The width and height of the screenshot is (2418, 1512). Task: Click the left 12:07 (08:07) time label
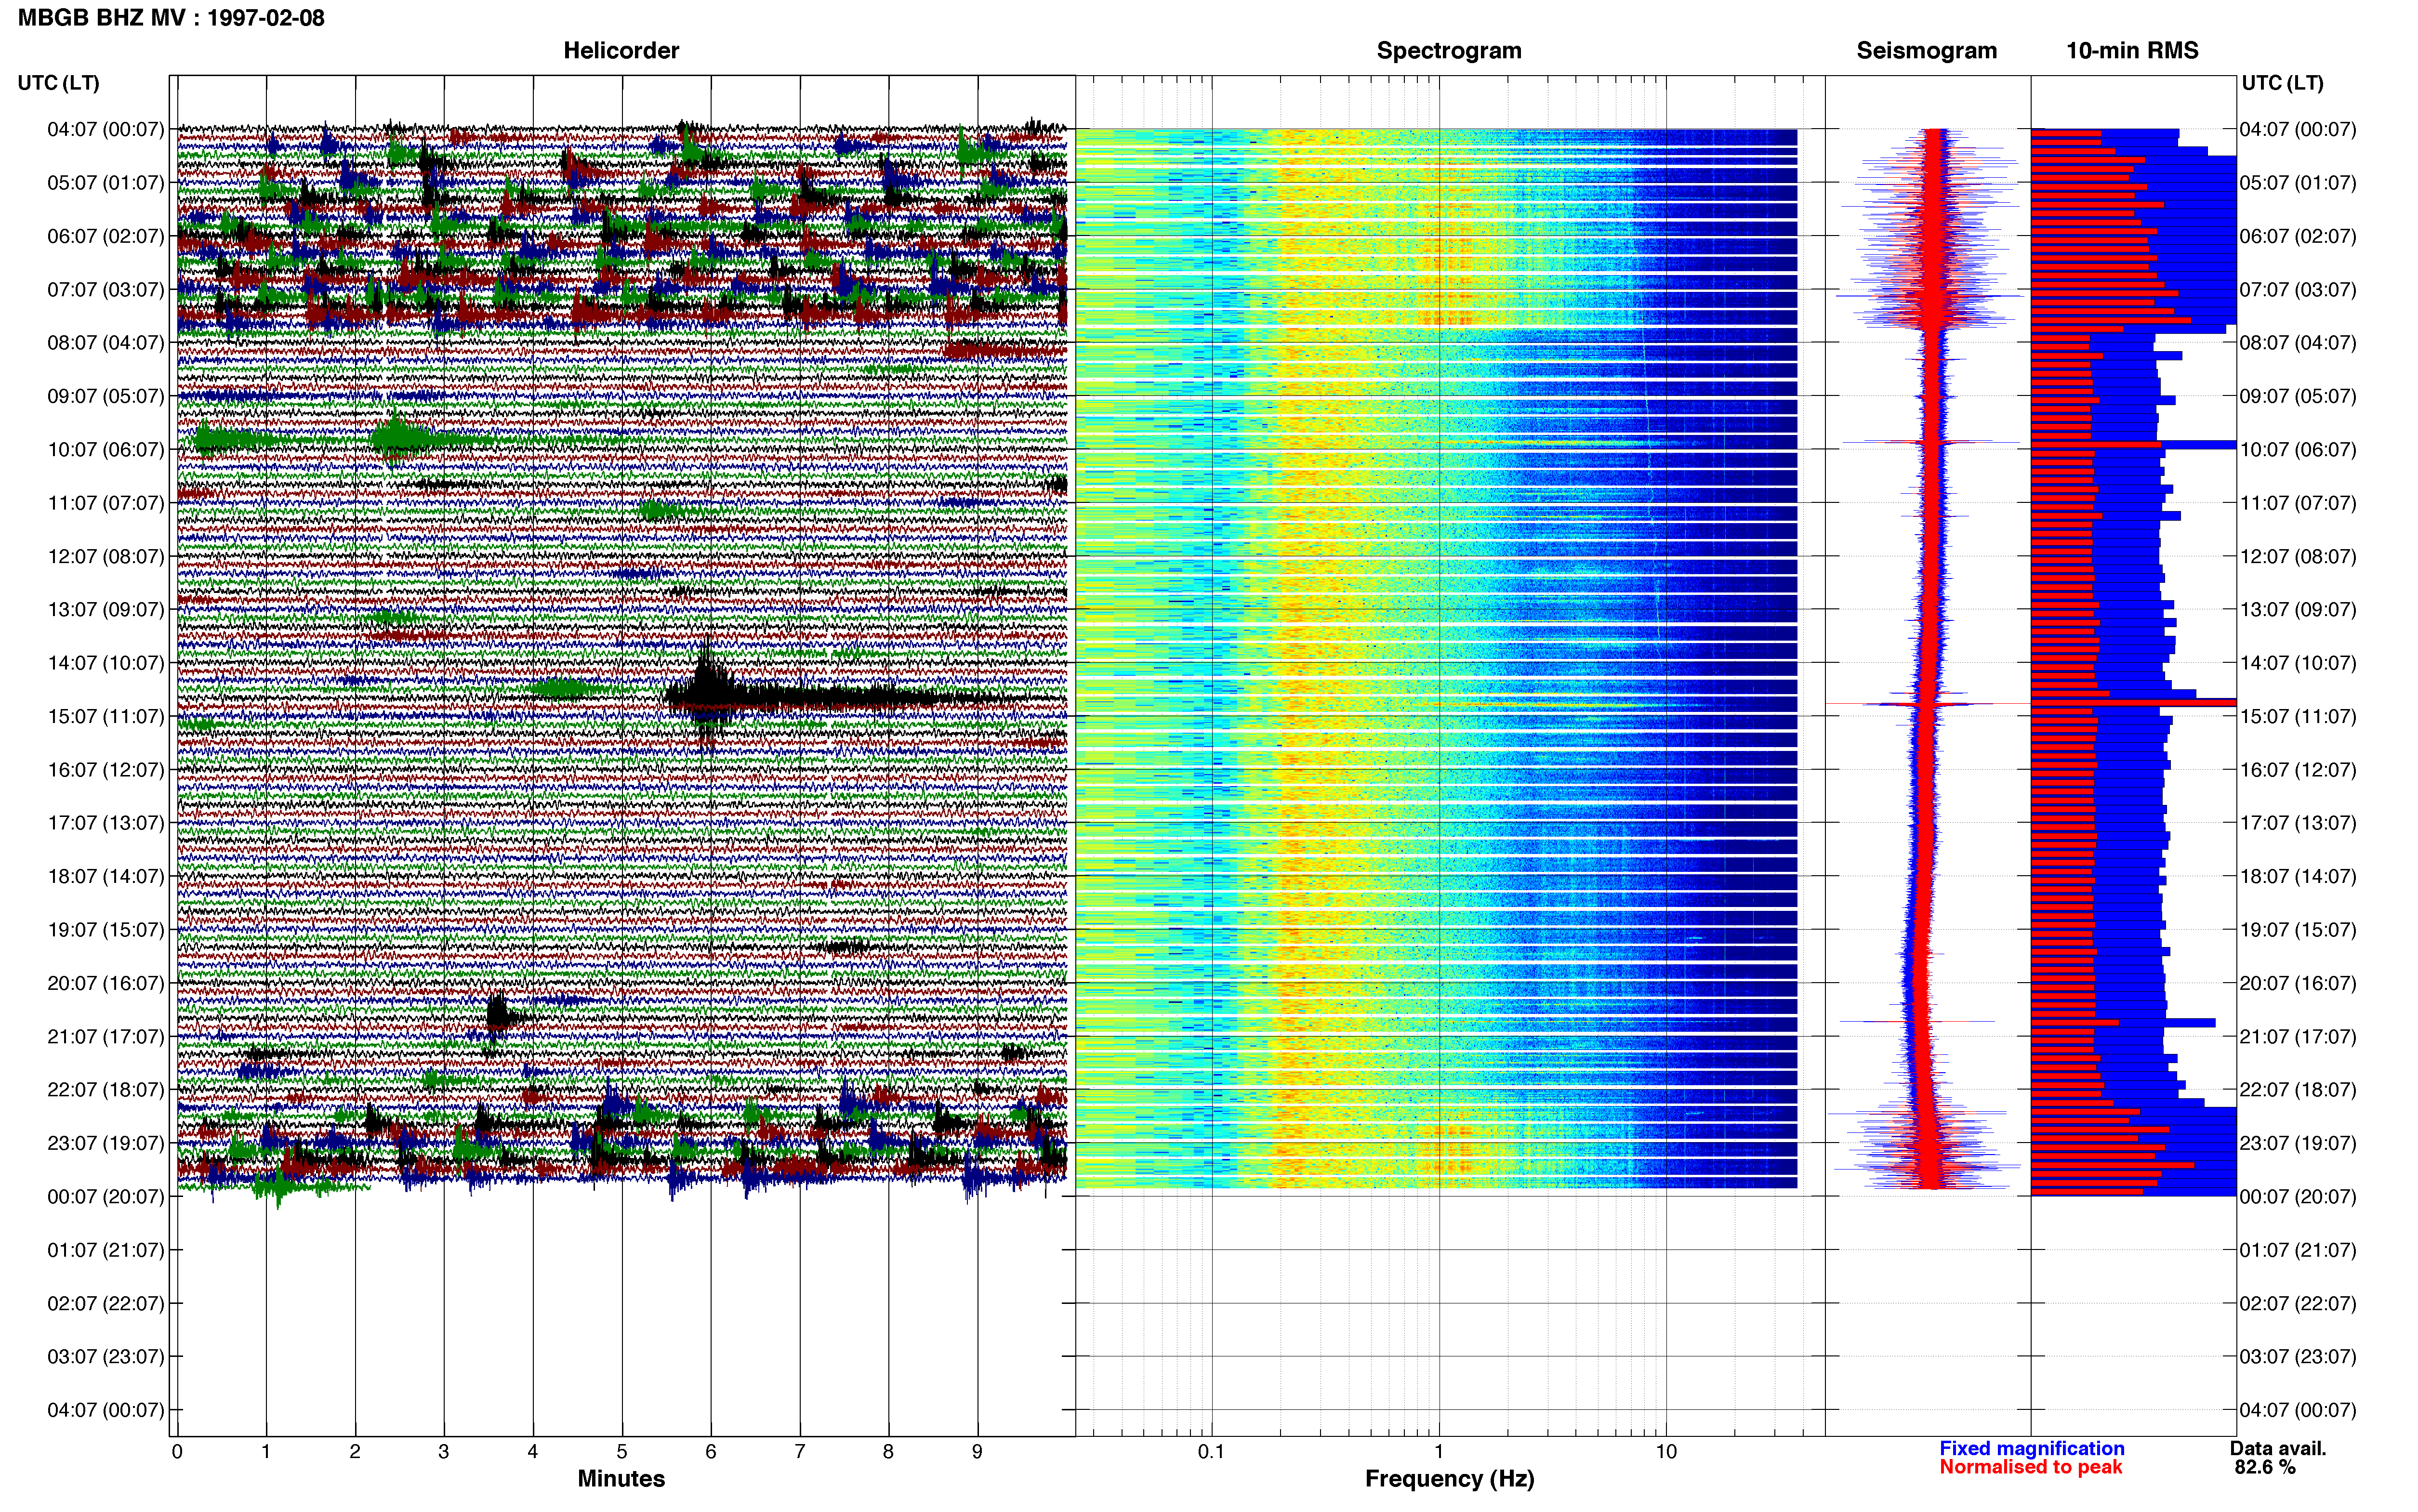[105, 556]
